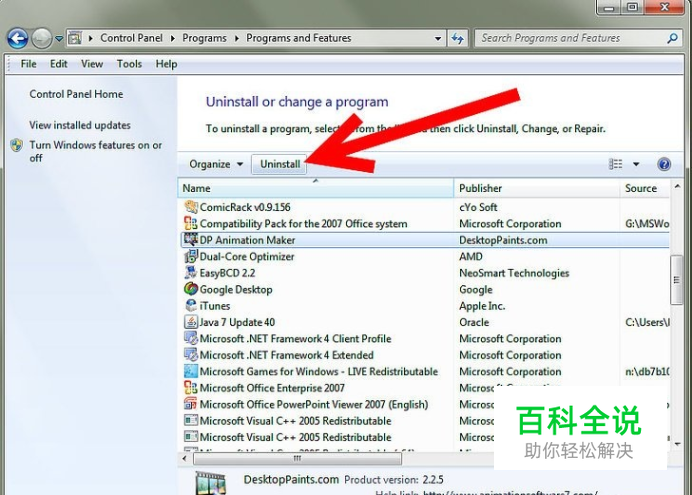Click the change view icon

coord(616,164)
